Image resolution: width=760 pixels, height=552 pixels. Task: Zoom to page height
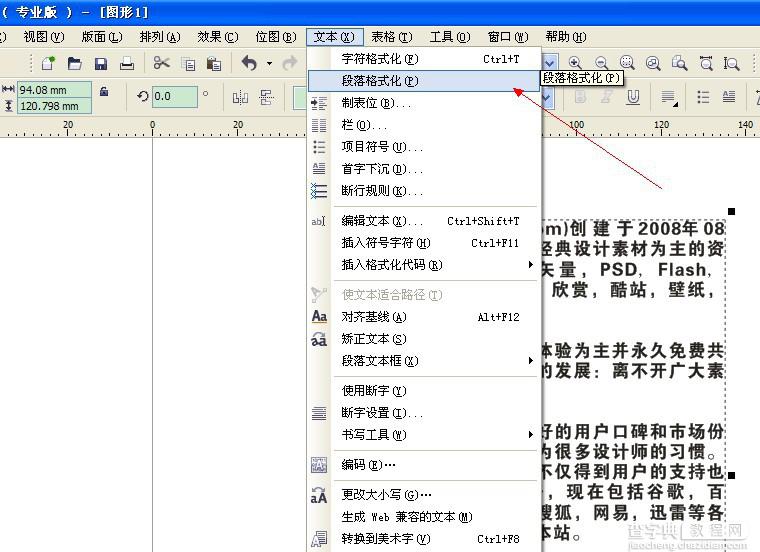click(x=731, y=63)
